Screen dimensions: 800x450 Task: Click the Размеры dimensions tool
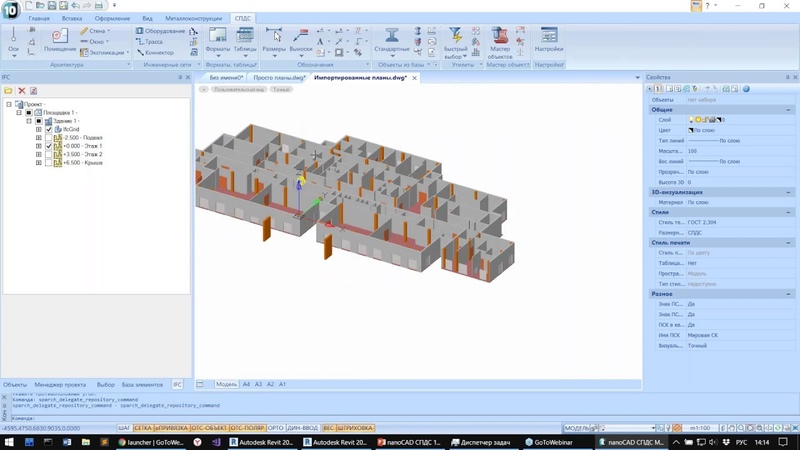274,41
